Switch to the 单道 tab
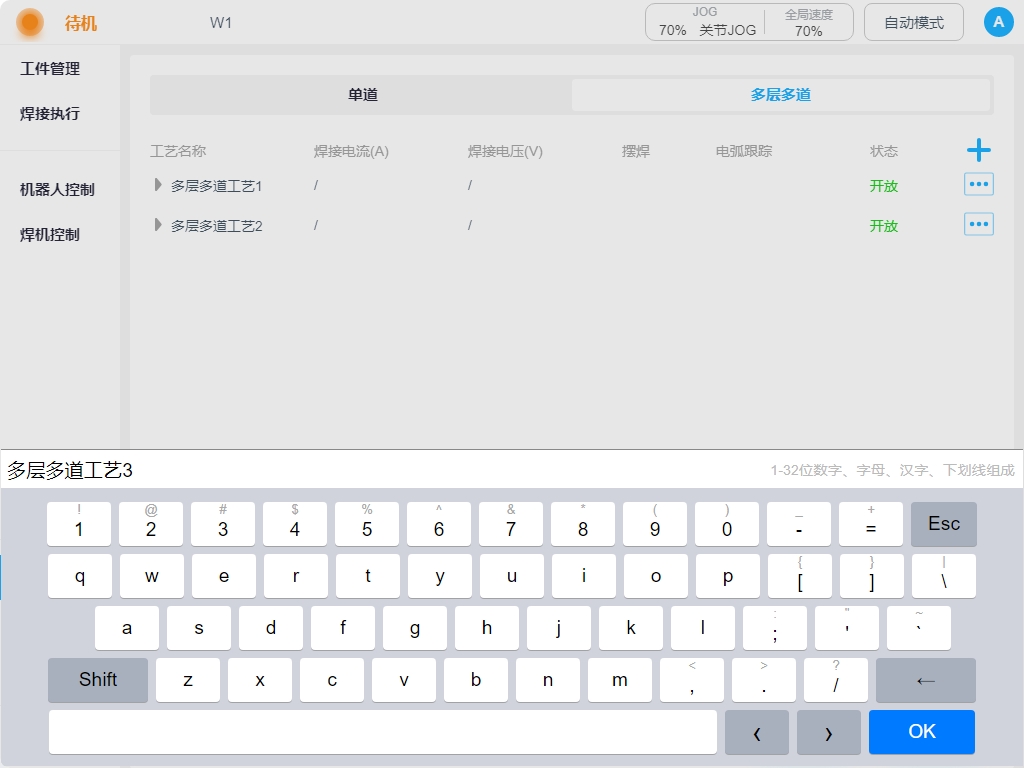This screenshot has width=1024, height=768. click(362, 95)
